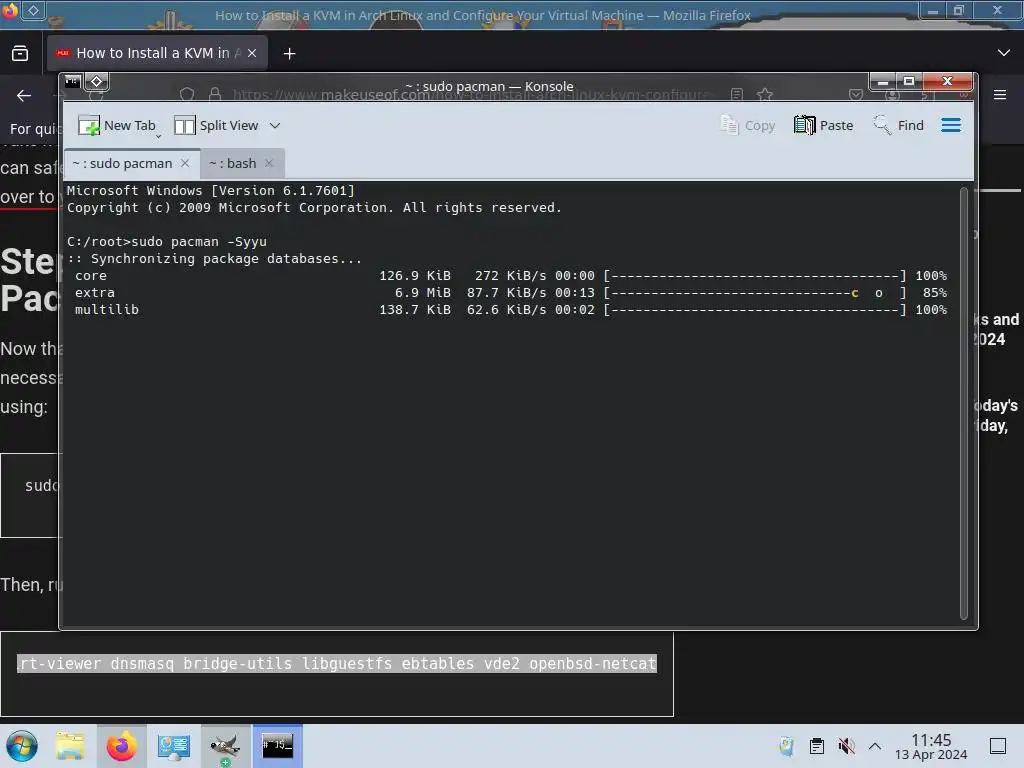The width and height of the screenshot is (1024, 768).
Task: Open the Konsole hamburger menu
Action: pyautogui.click(x=951, y=125)
